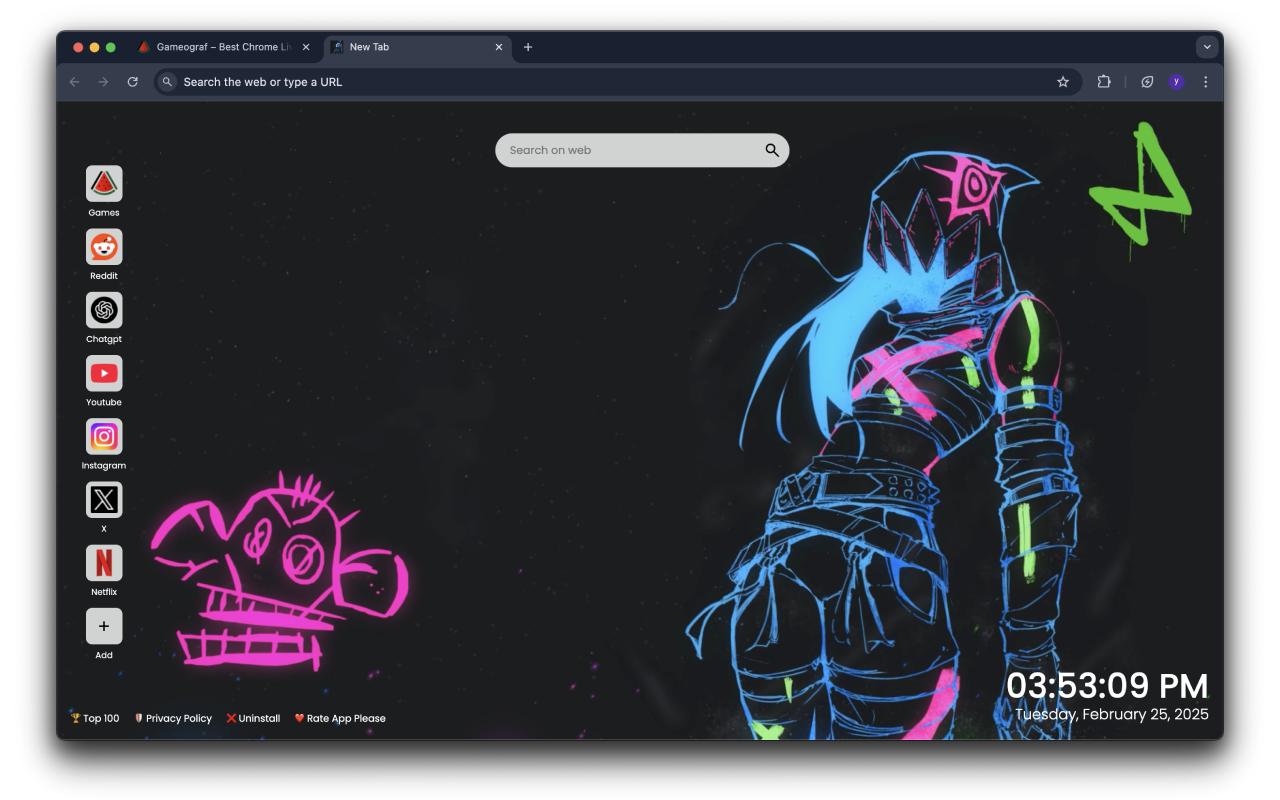Open a new tab with the plus button
Screen dimensions: 1280x800
tap(528, 47)
